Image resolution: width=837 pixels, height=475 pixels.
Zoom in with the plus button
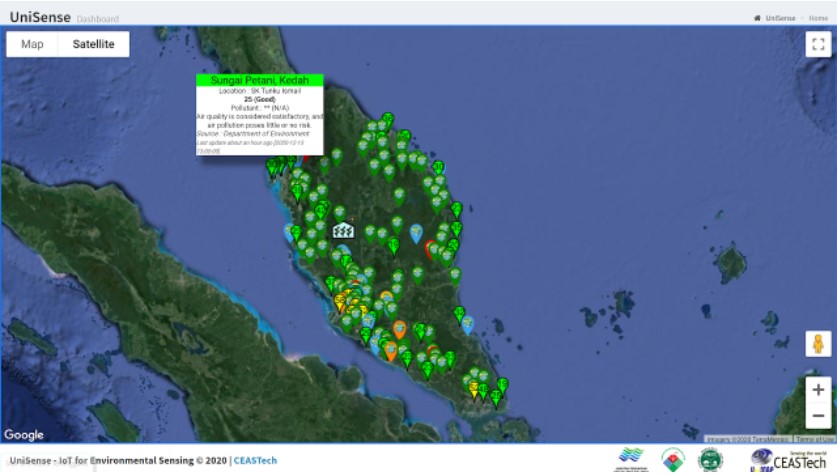(818, 390)
